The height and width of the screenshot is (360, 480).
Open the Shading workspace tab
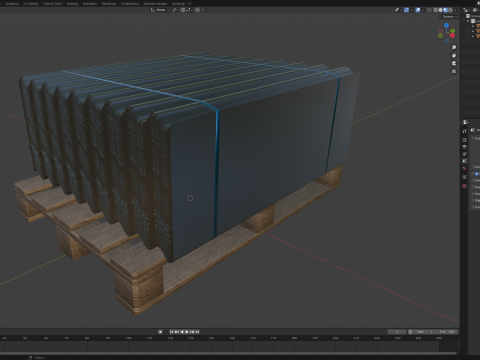pyautogui.click(x=72, y=4)
